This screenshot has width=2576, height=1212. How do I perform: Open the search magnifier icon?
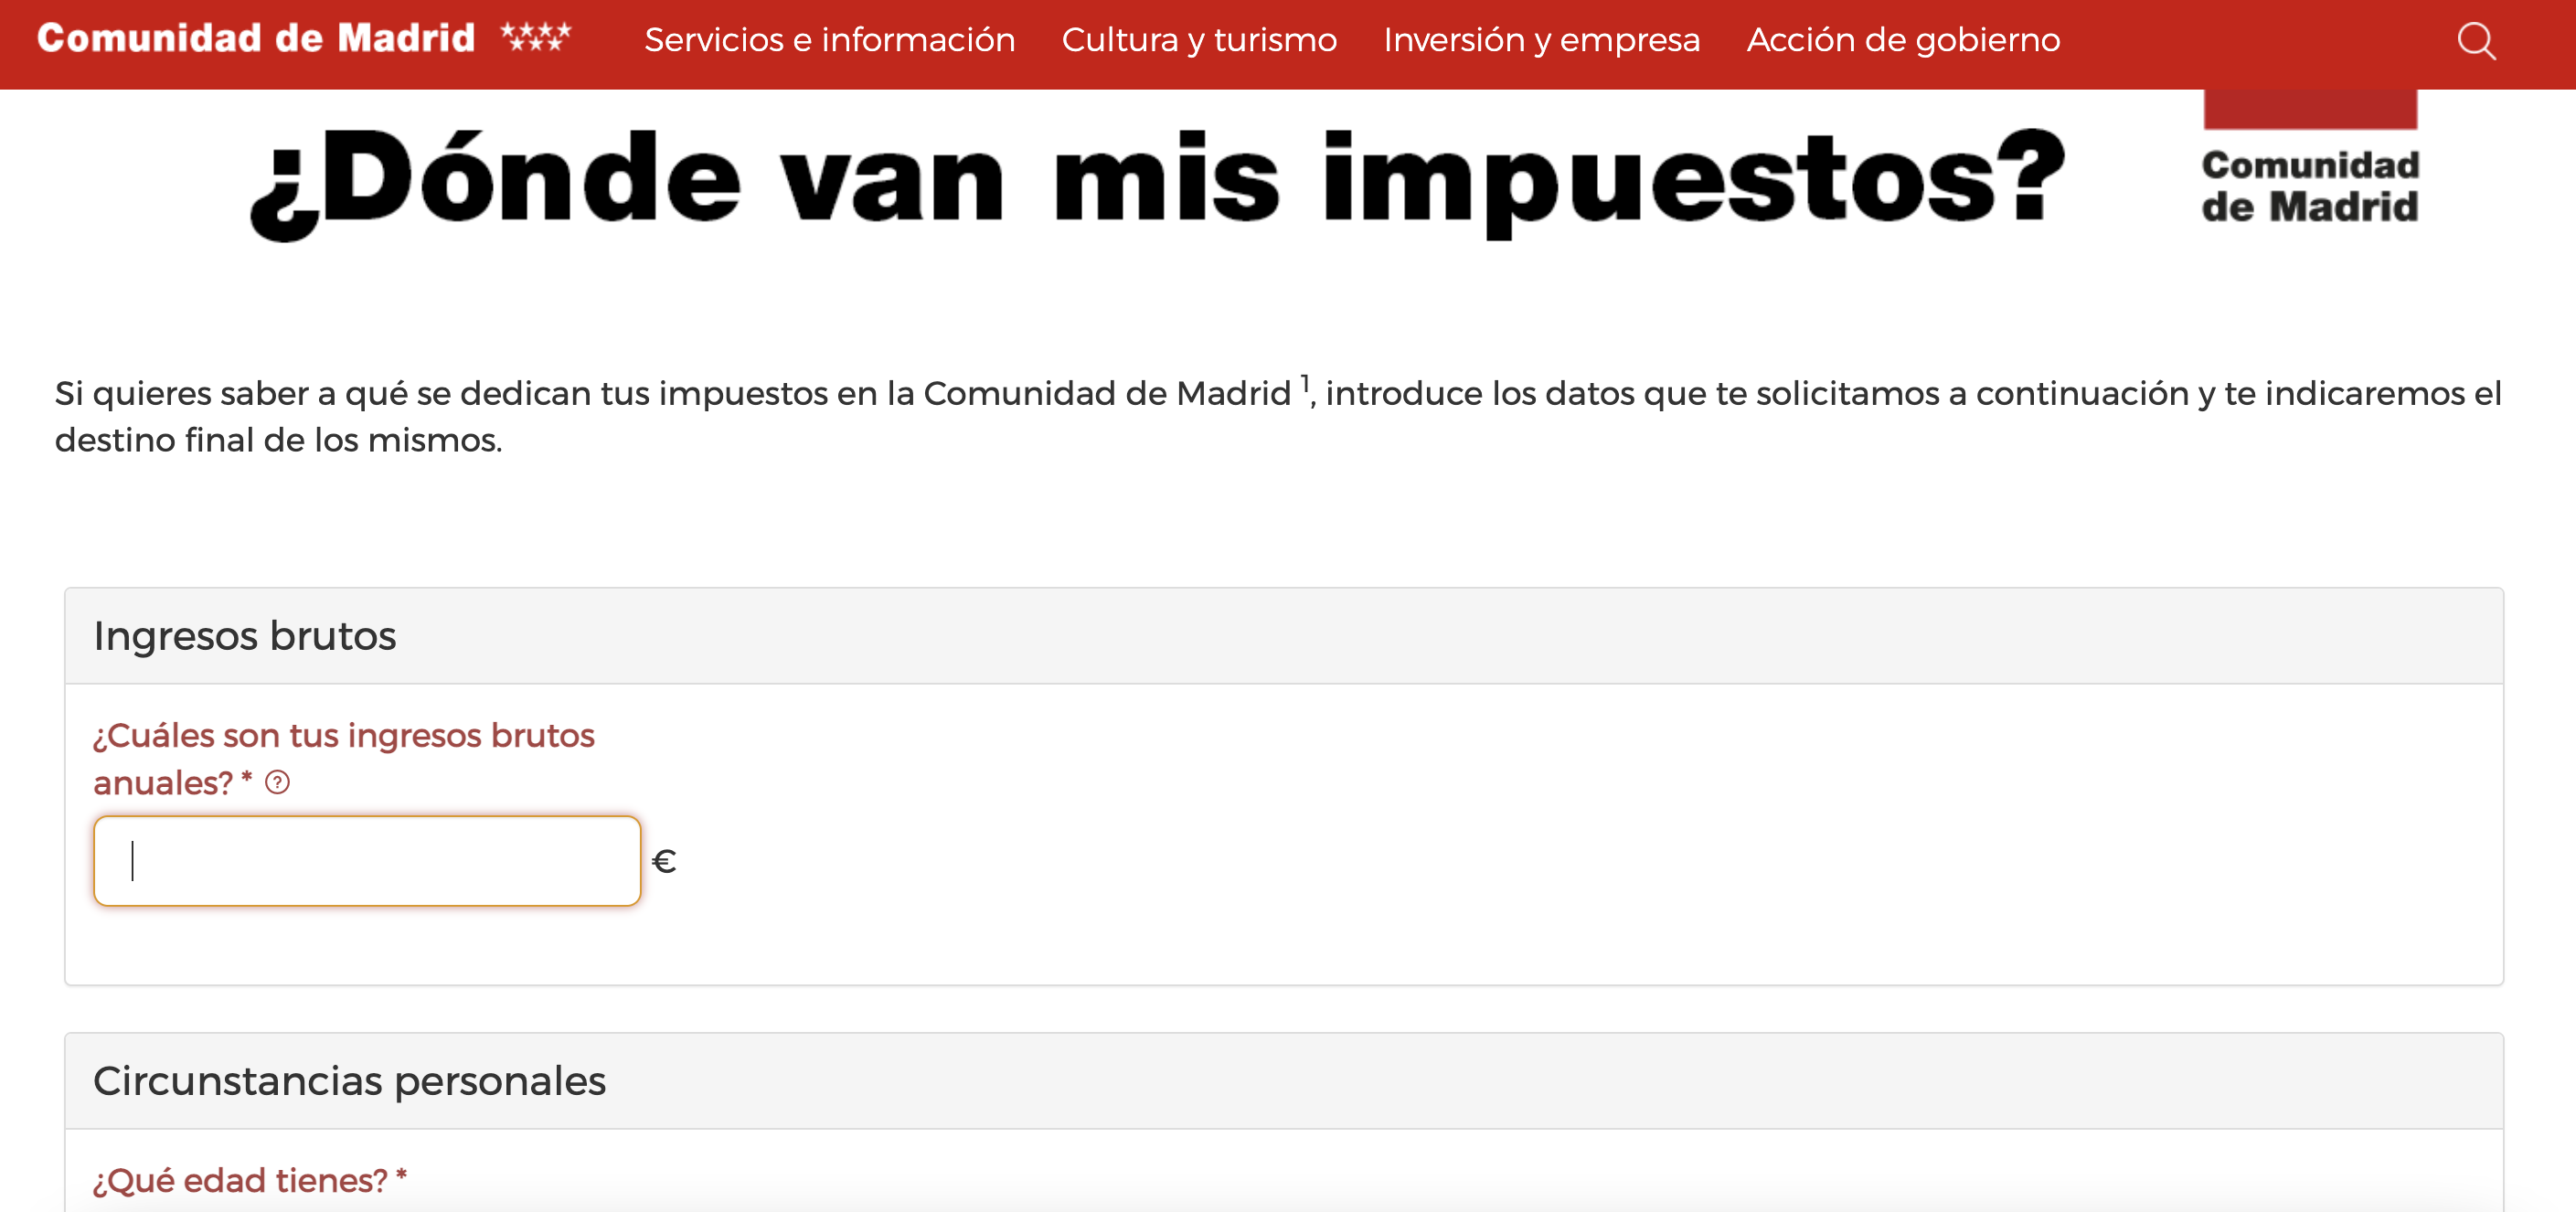[x=2476, y=41]
